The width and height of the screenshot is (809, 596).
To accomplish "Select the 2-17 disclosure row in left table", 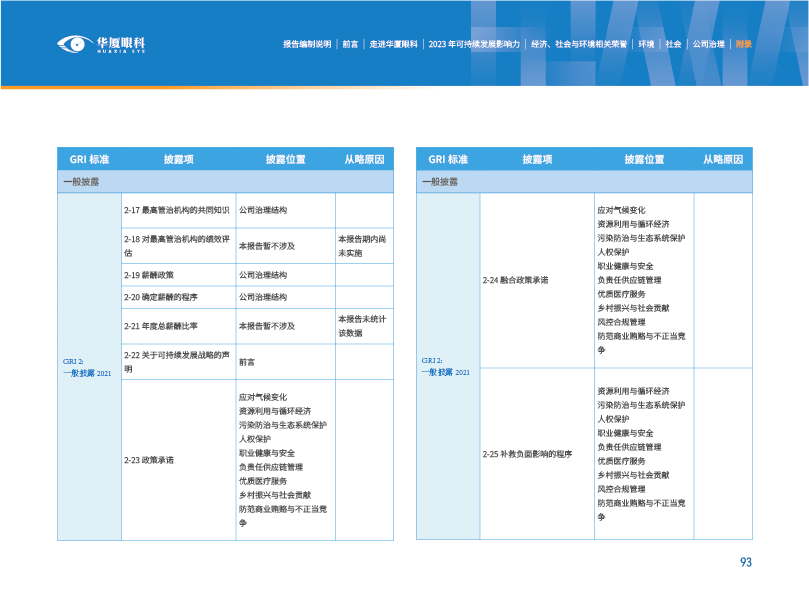I will [177, 210].
